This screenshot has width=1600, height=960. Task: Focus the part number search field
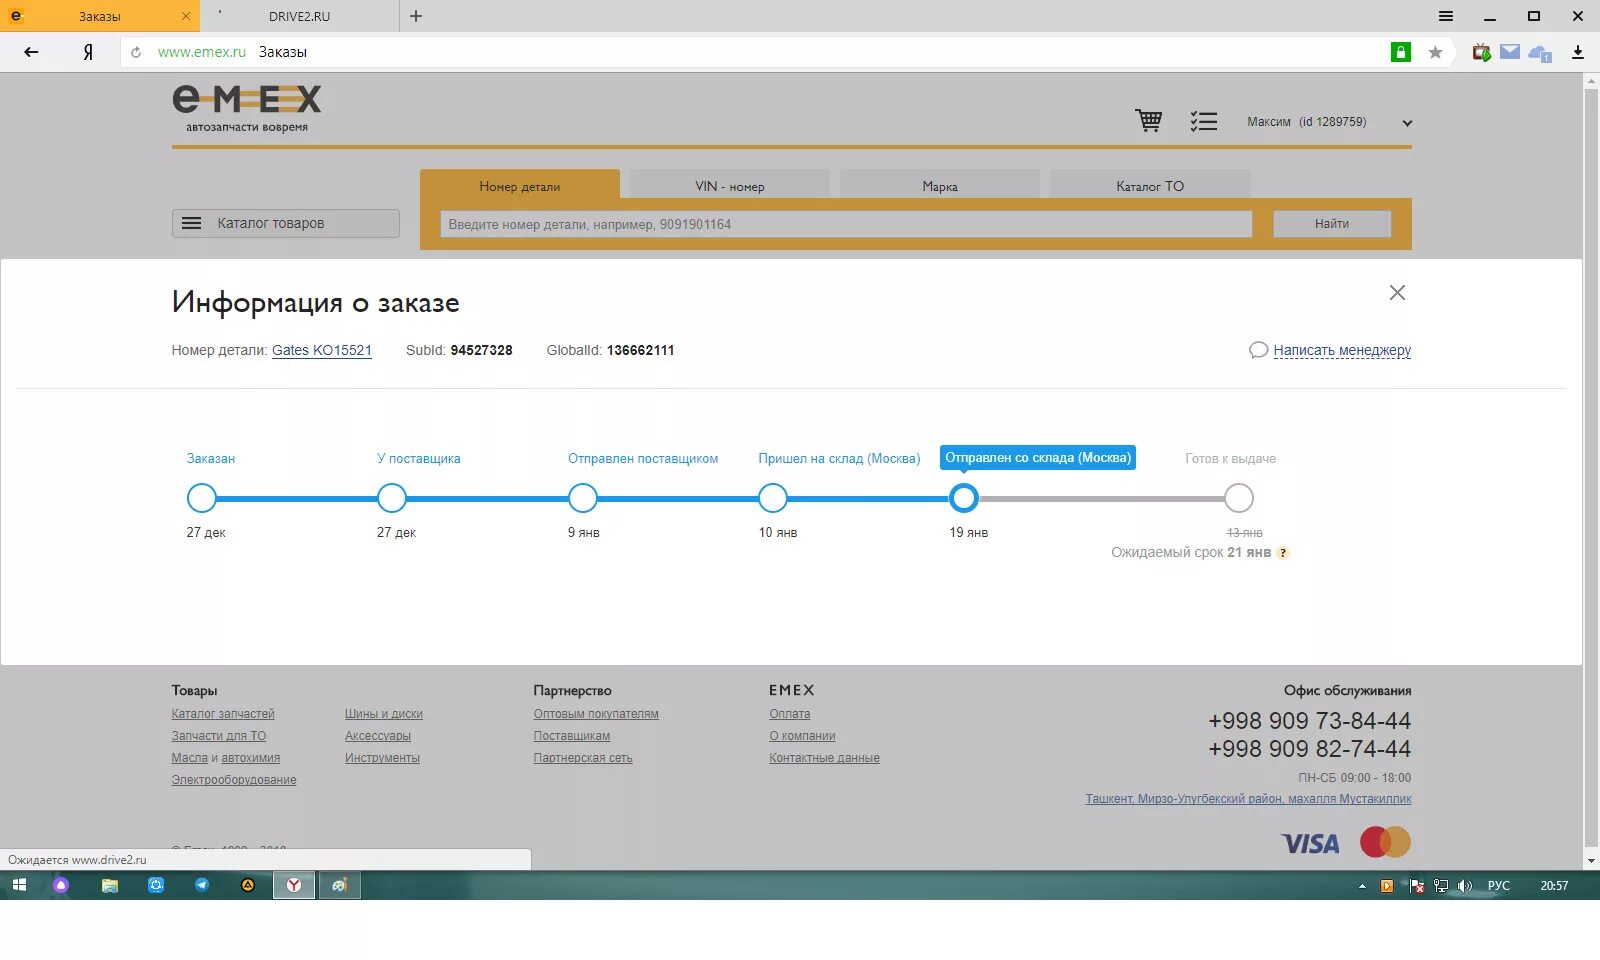pos(846,224)
